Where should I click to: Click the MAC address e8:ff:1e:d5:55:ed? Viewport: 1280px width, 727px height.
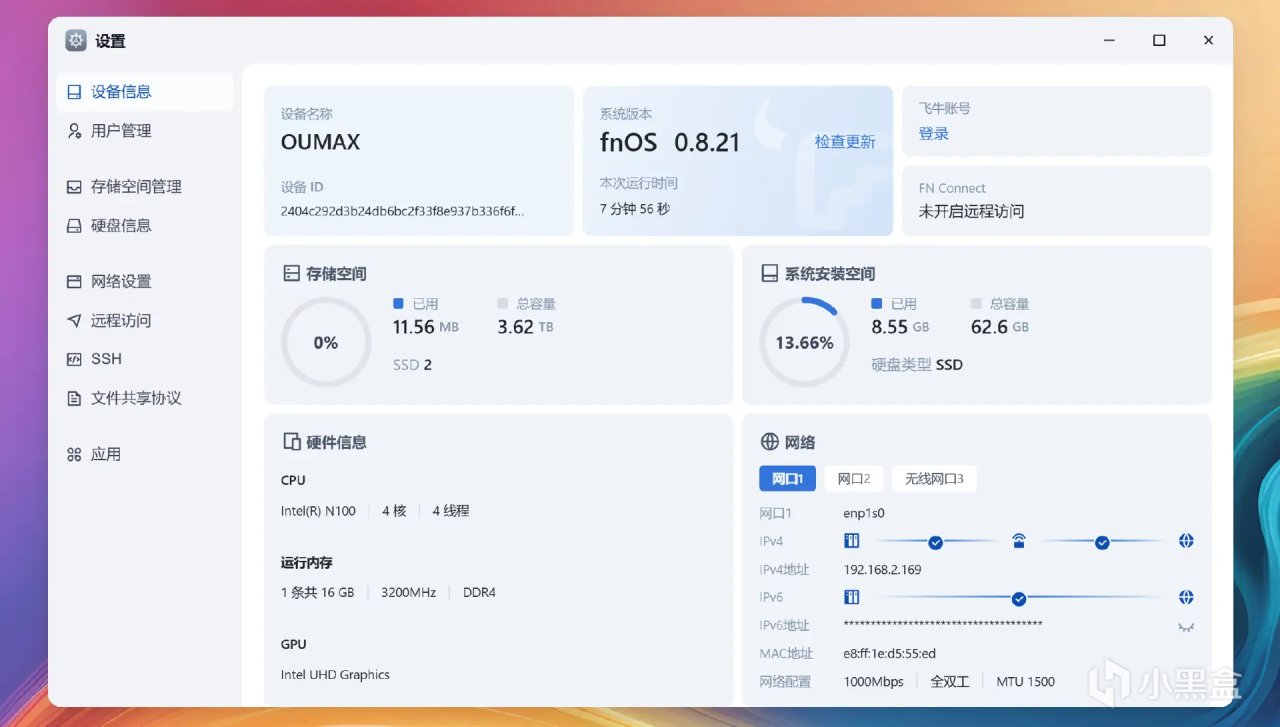(x=890, y=653)
